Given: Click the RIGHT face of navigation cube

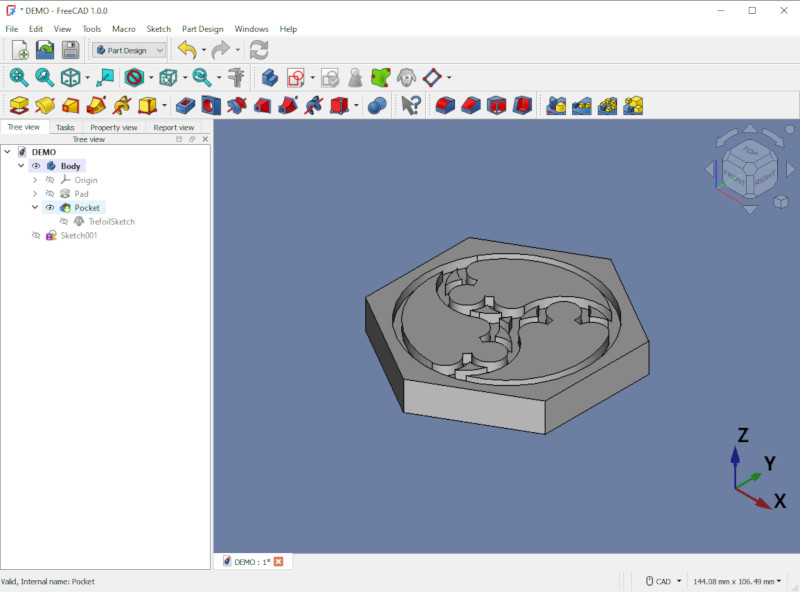Looking at the screenshot, I should (764, 178).
